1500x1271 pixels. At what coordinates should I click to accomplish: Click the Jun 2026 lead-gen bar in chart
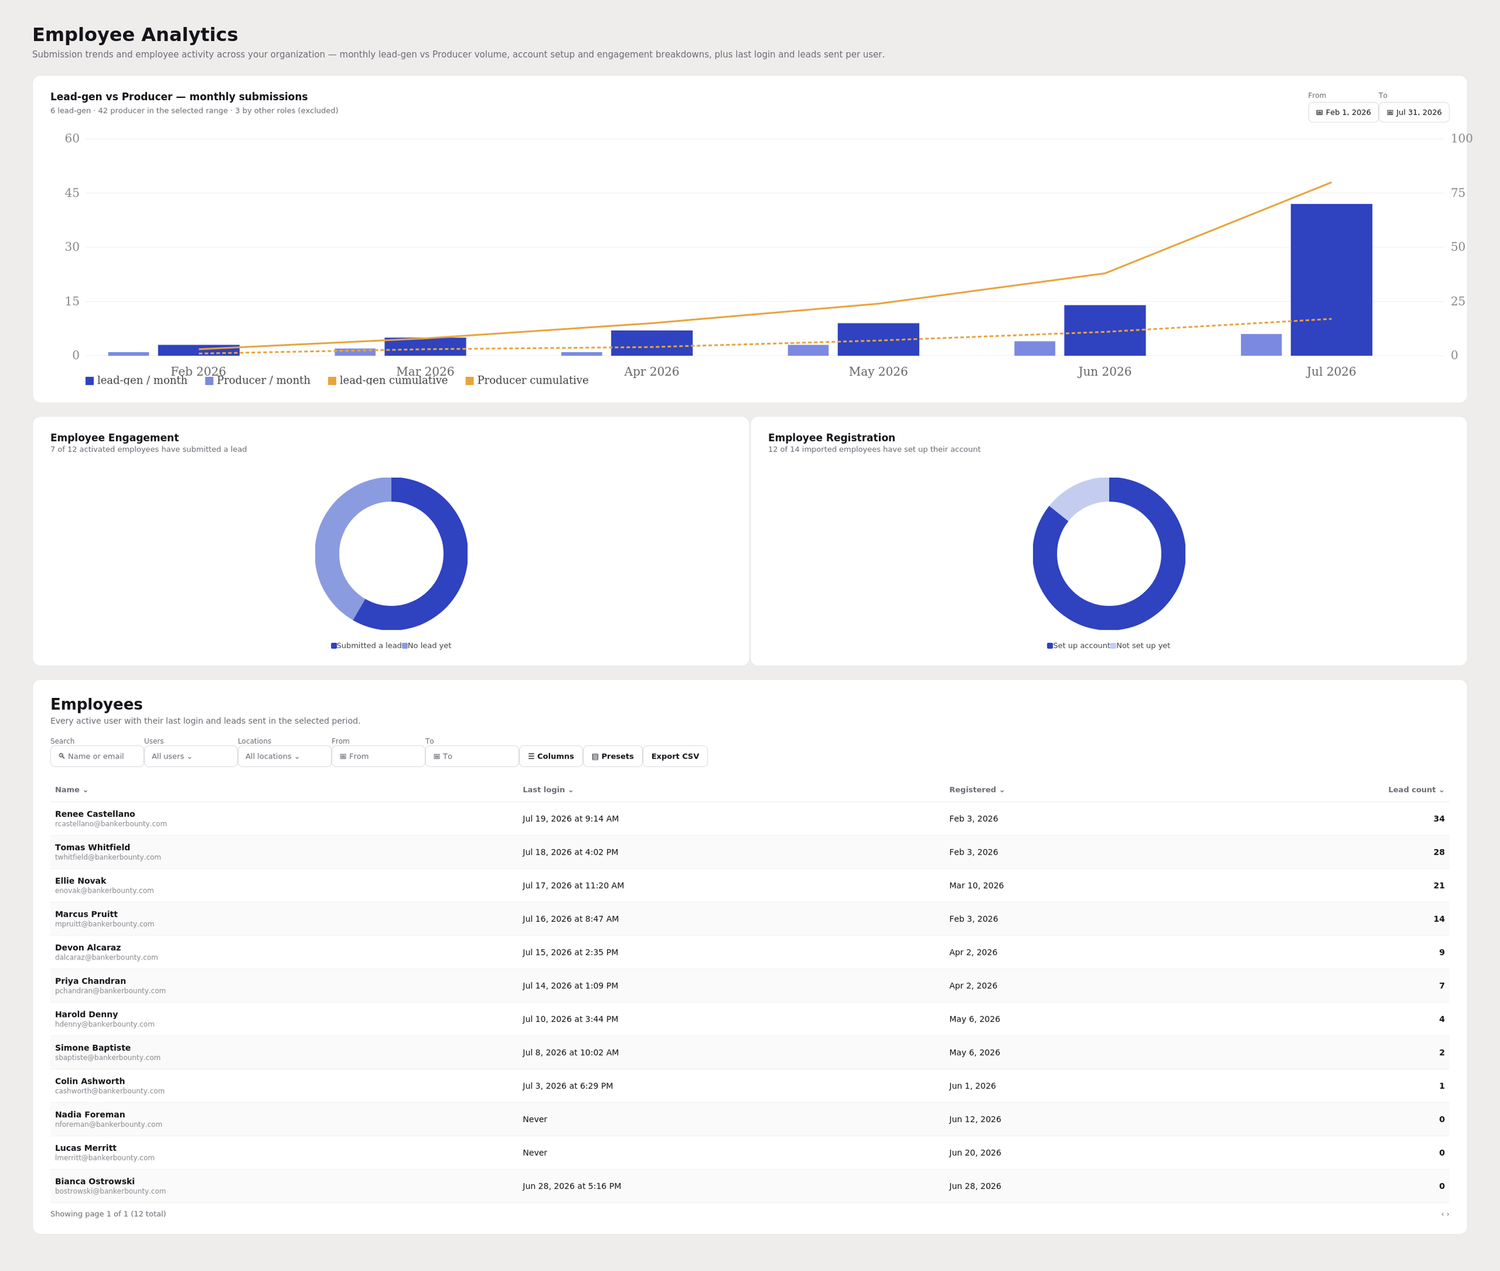pyautogui.click(x=1105, y=330)
